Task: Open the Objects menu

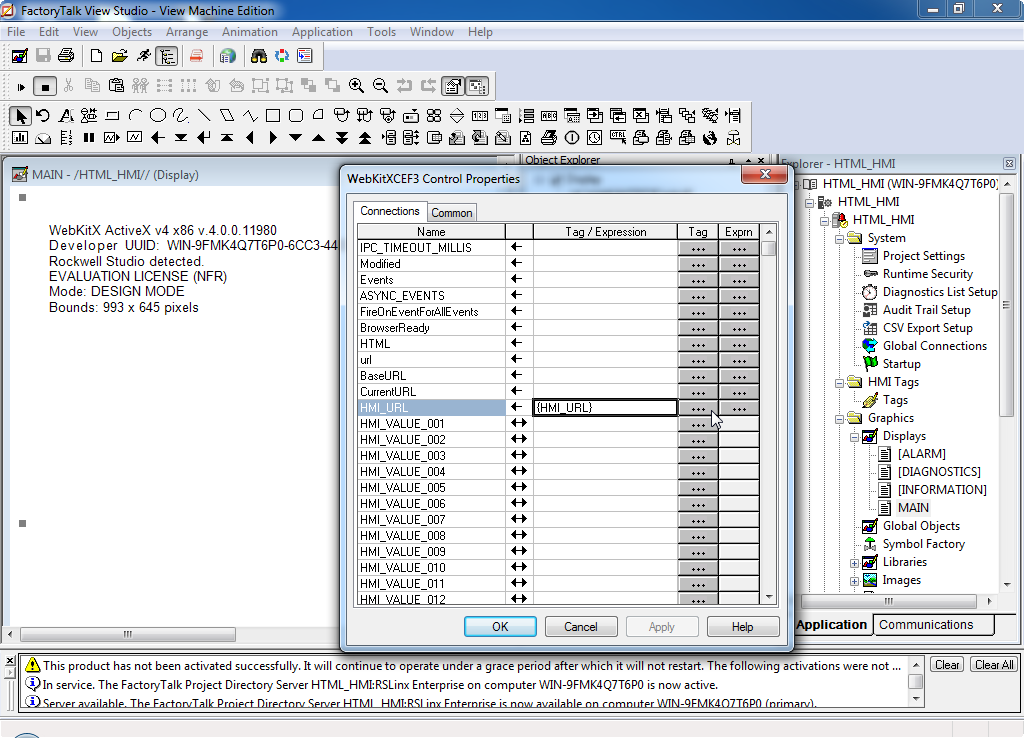Action: coord(132,32)
